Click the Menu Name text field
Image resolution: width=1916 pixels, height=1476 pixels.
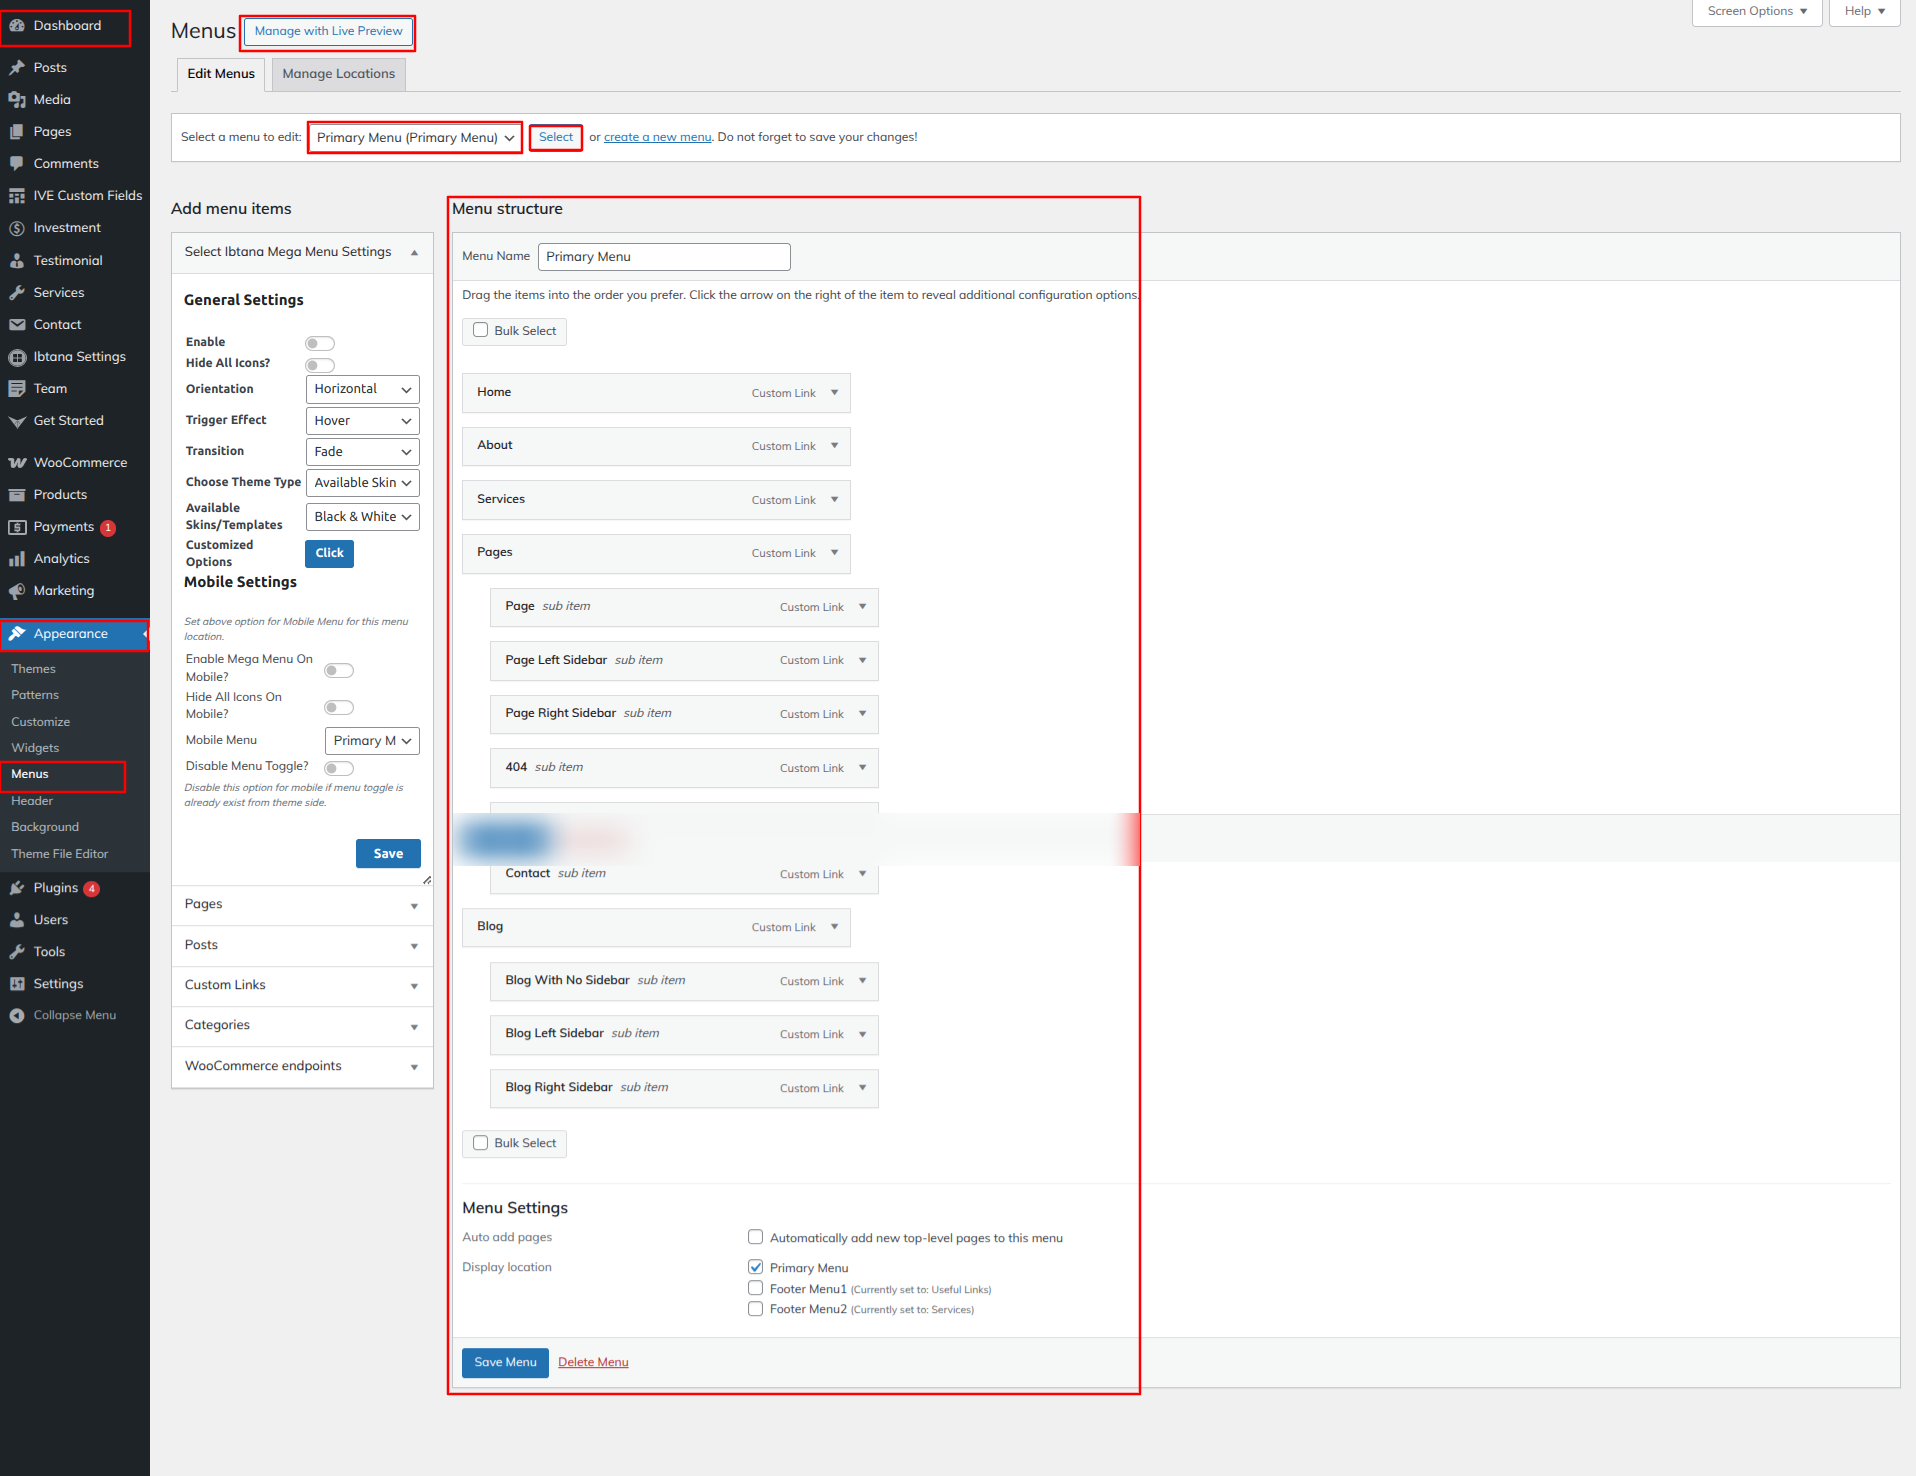(x=664, y=257)
